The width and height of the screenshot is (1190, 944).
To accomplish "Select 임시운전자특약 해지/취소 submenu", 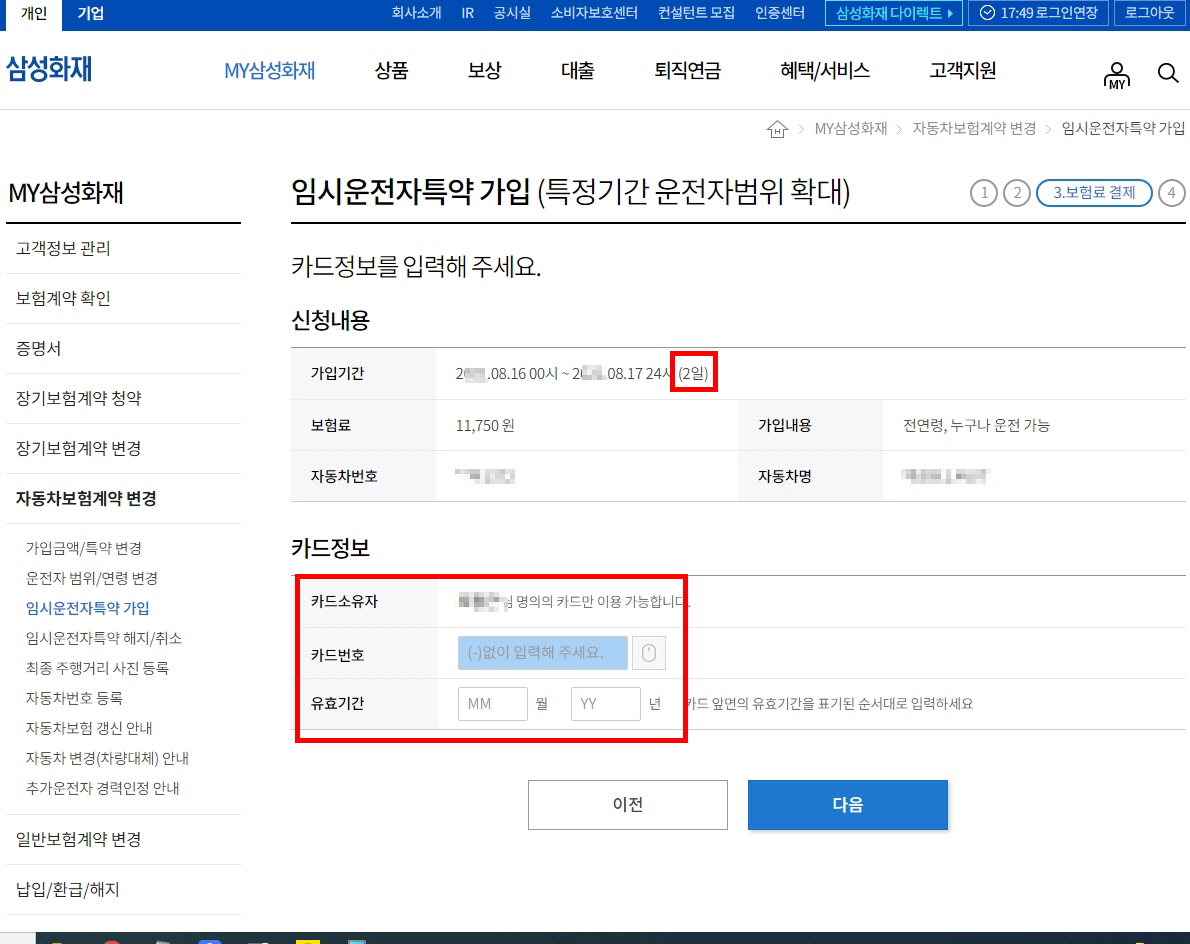I will [x=104, y=638].
